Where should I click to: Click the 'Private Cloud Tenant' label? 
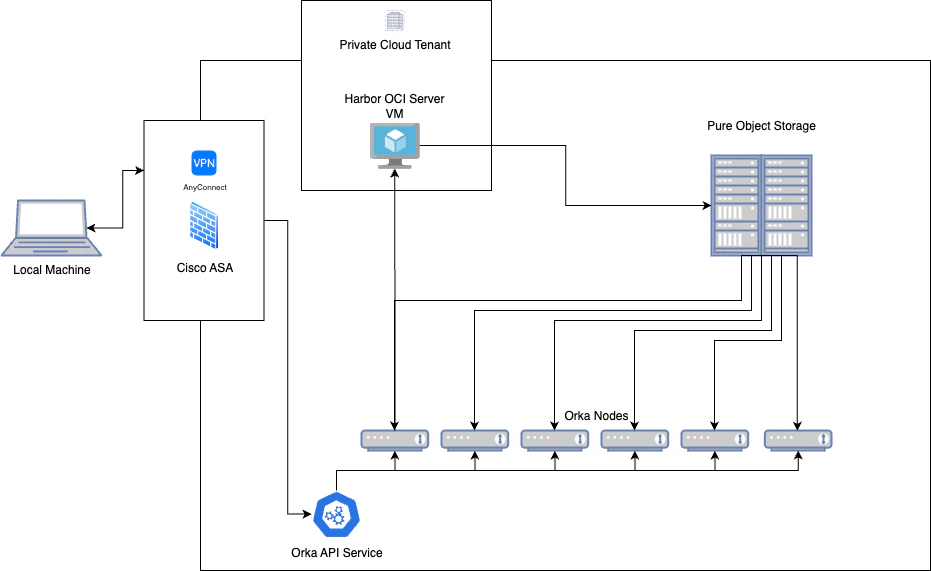[395, 45]
